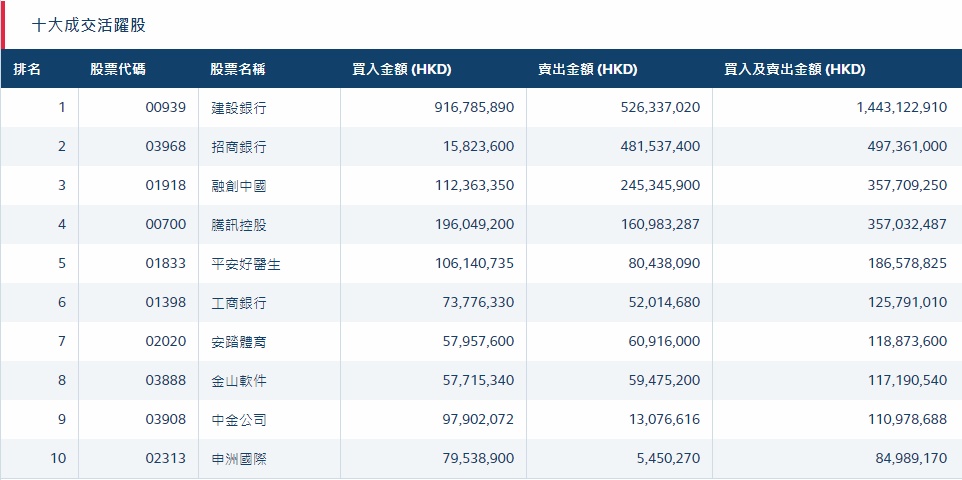The width and height of the screenshot is (962, 480).
Task: Click the 股票代碼 column header
Action: [117, 70]
